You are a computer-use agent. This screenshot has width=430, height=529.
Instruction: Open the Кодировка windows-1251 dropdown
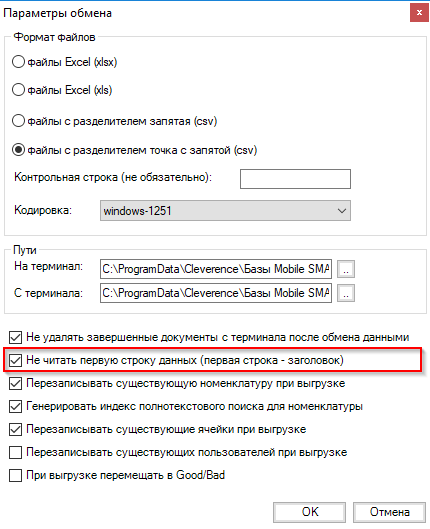click(225, 211)
